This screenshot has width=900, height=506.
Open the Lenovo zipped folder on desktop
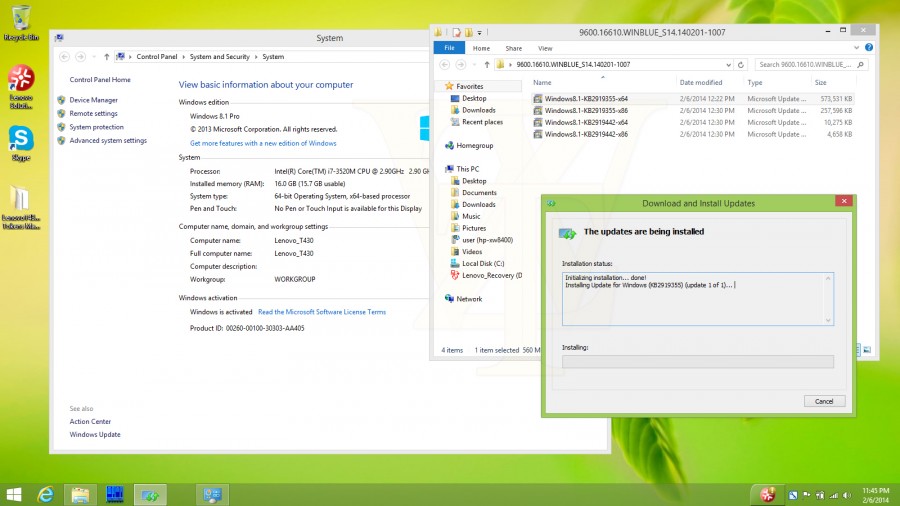click(21, 208)
